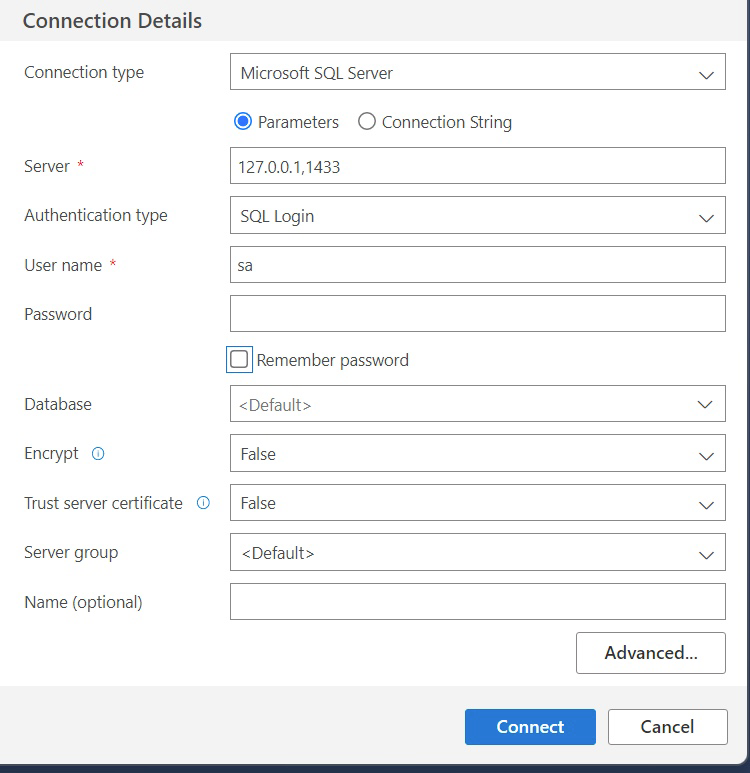Click the Server group chevron arrow
The width and height of the screenshot is (750, 773).
click(706, 554)
